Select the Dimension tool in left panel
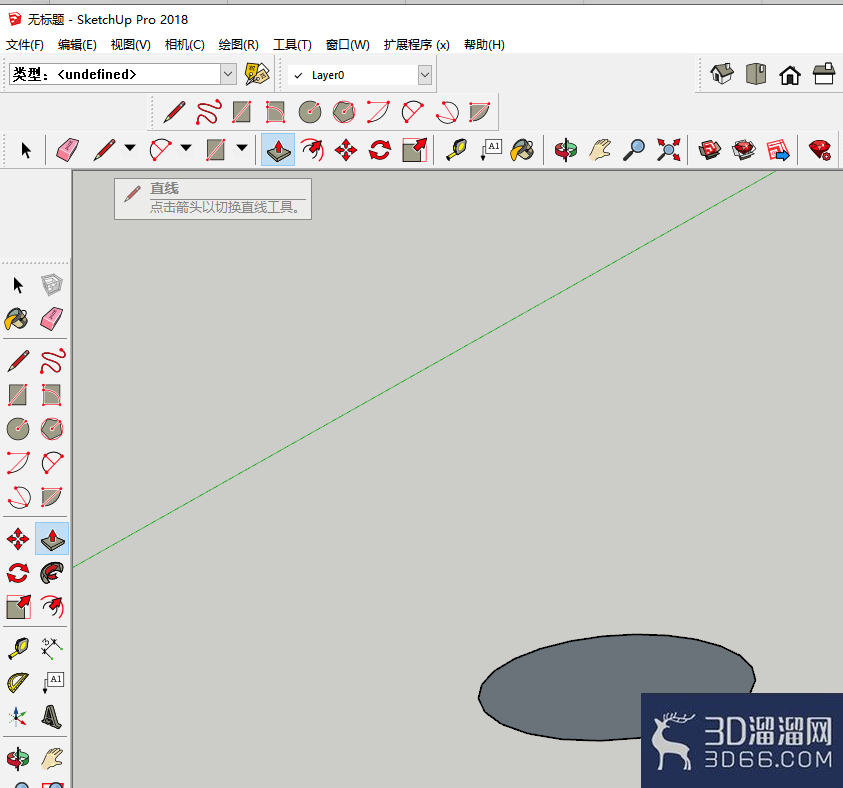 coord(52,649)
